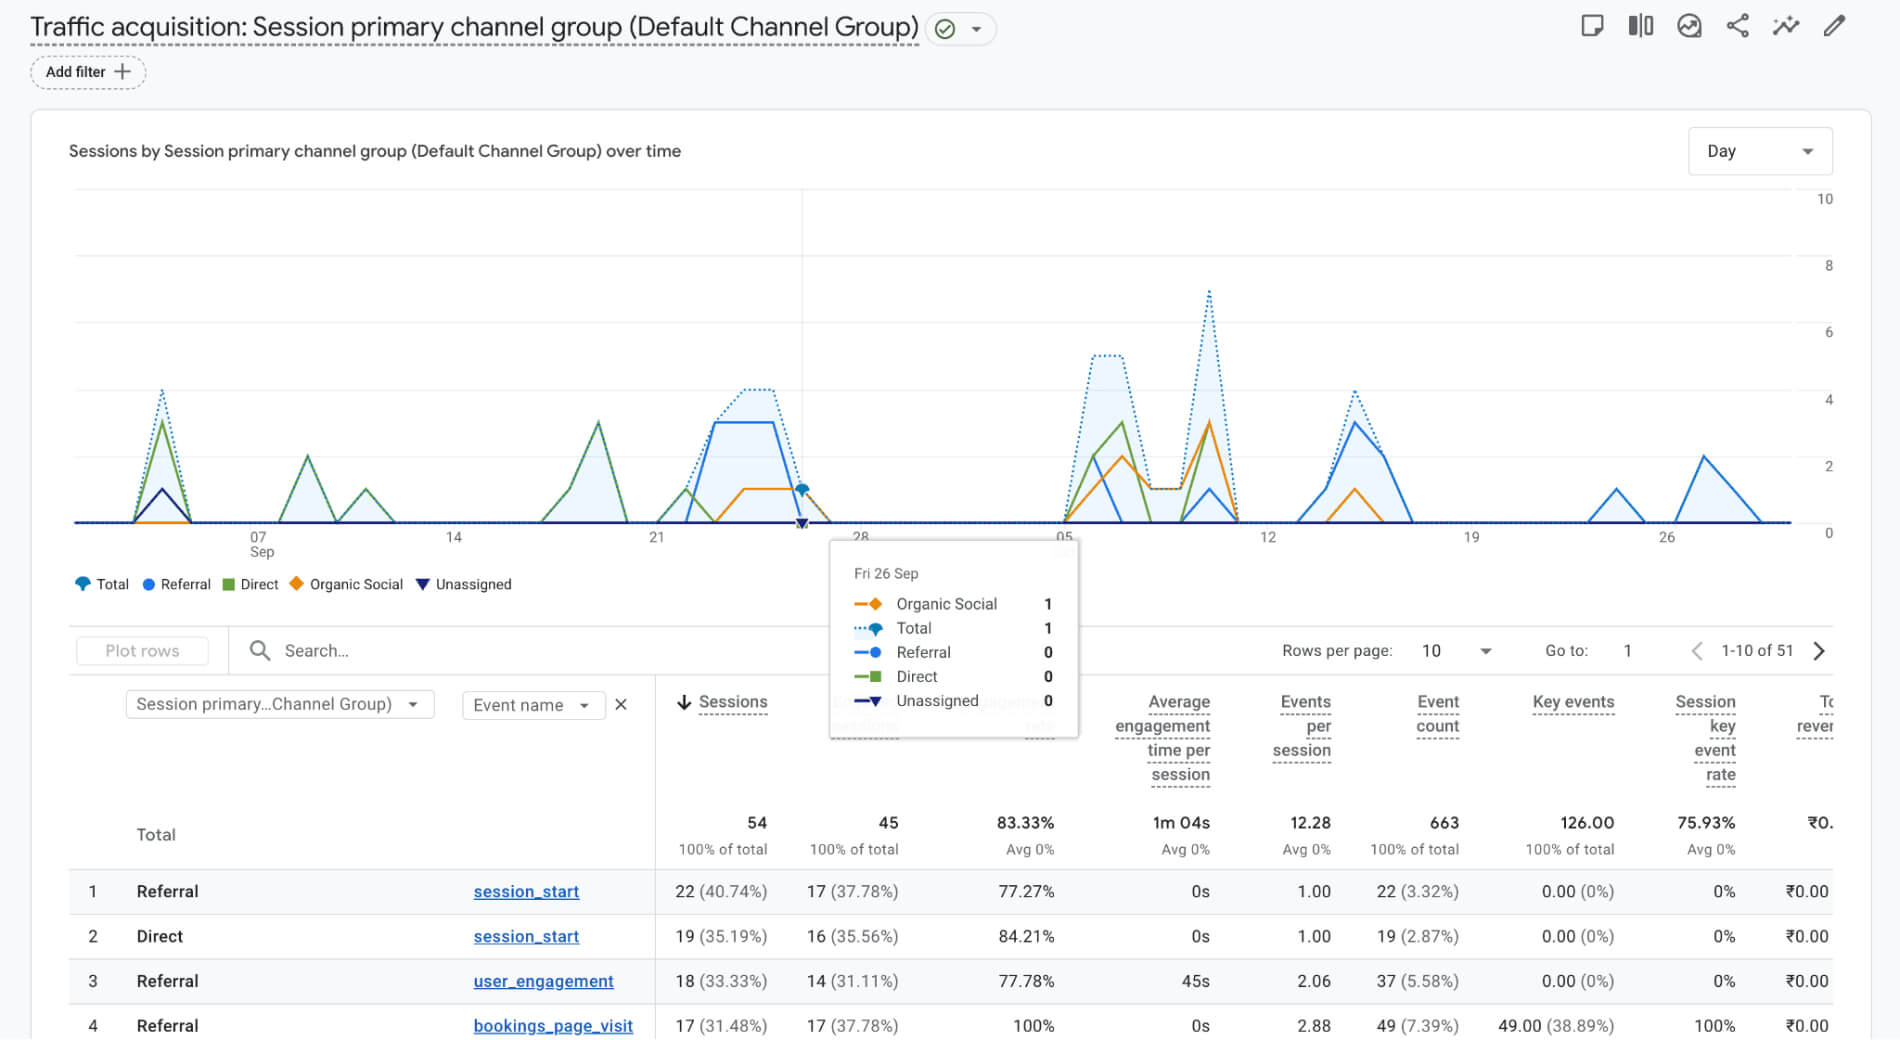Screen dimensions: 1900x1040
Task: Toggle the Referral series in the chart legend
Action: [176, 584]
